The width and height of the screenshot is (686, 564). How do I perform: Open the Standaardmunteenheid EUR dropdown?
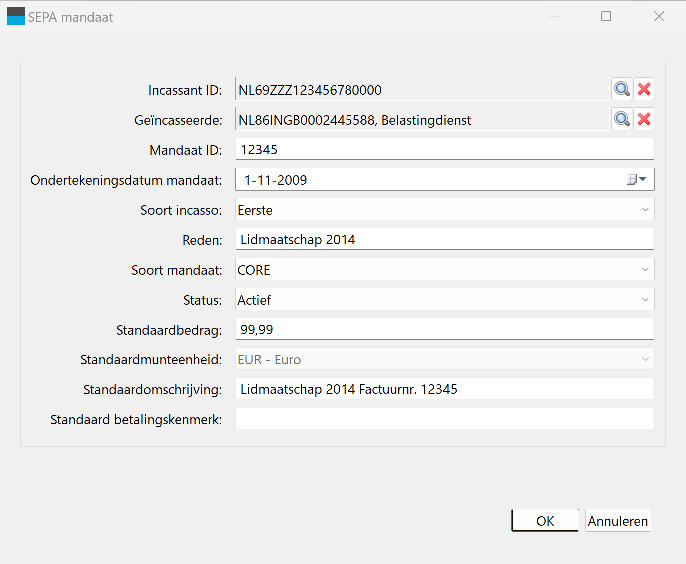[x=444, y=360]
